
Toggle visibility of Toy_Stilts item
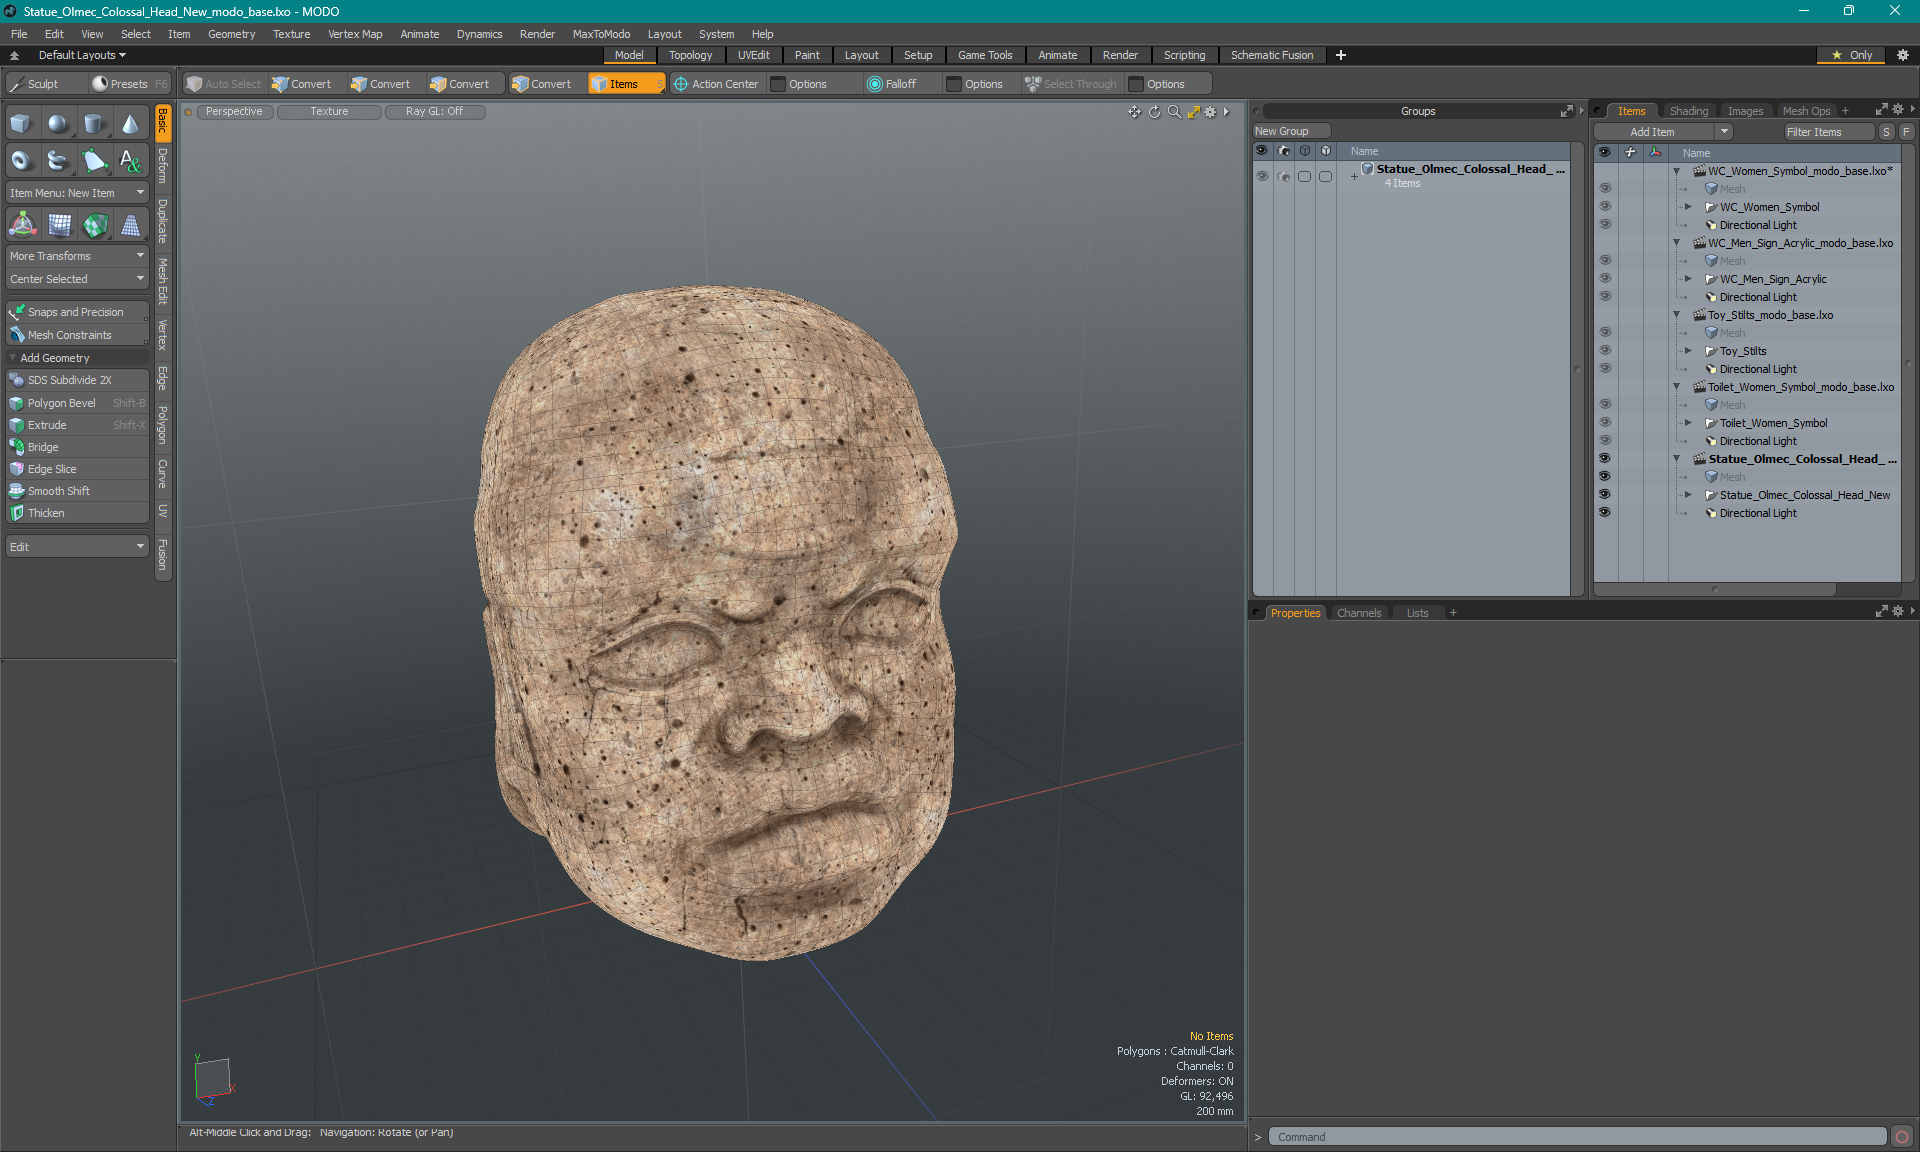click(1604, 351)
